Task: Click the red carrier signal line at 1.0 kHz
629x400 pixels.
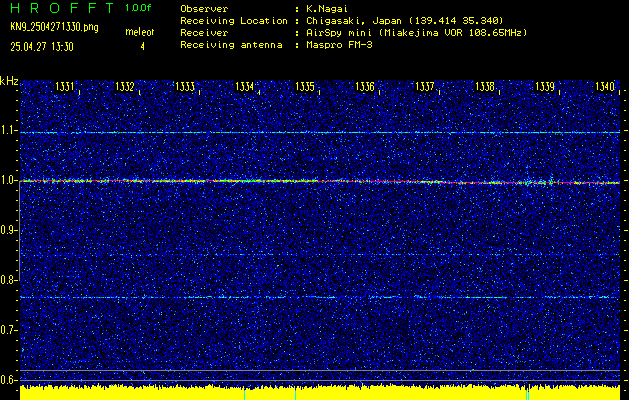Action: [320, 182]
